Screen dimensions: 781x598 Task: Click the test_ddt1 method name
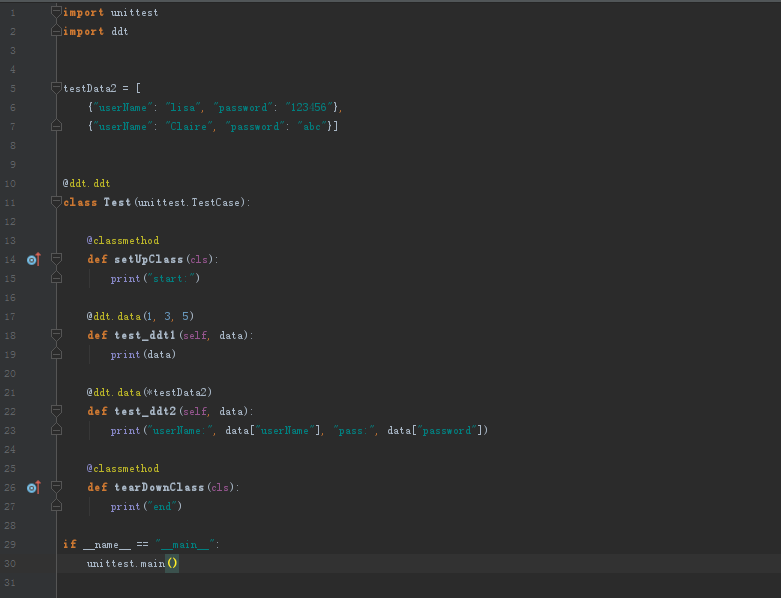tap(145, 336)
